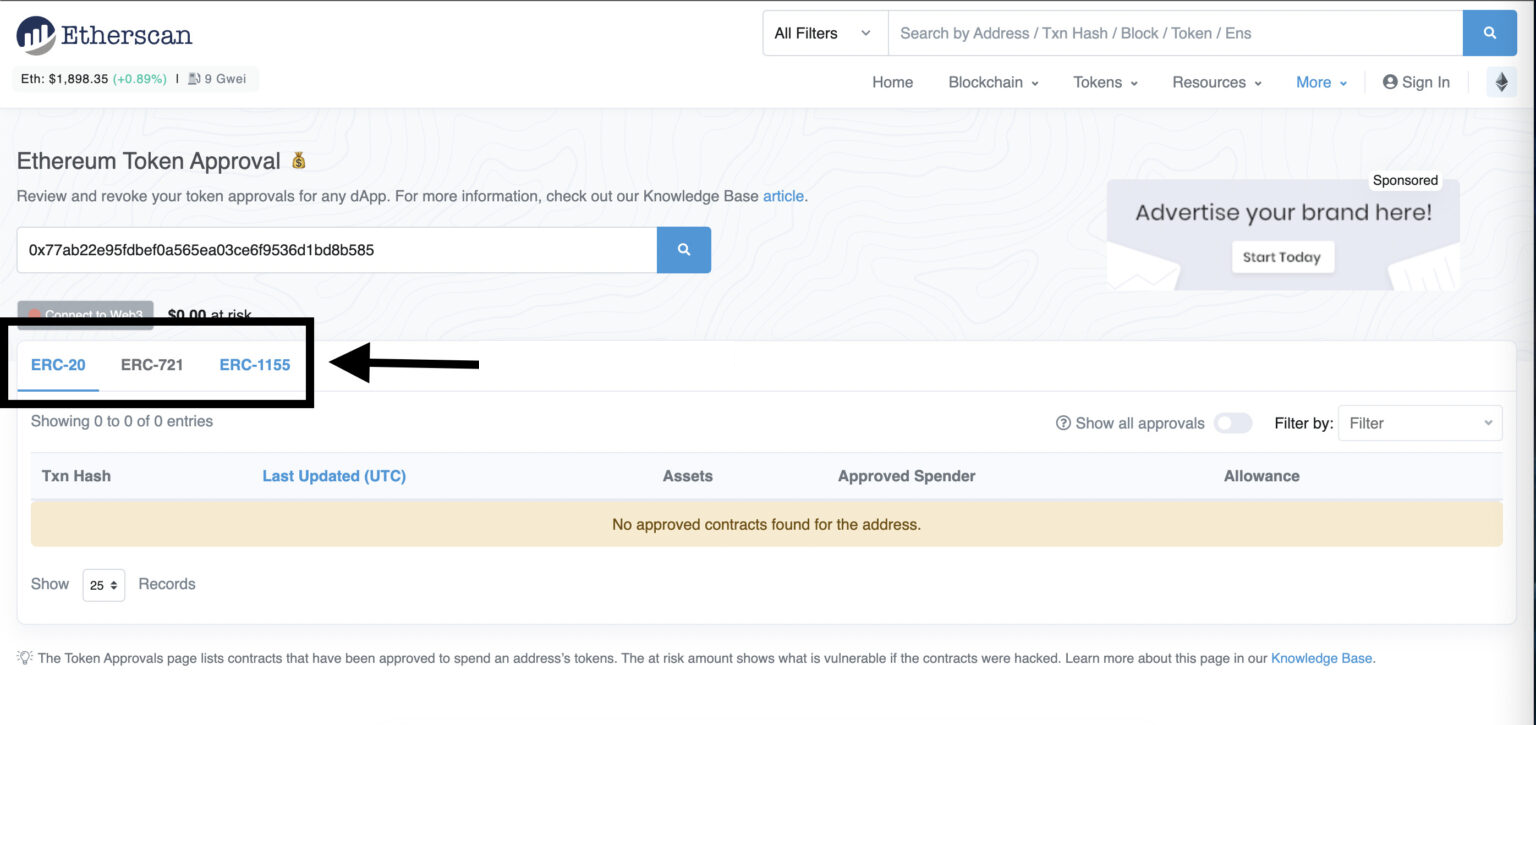
Task: Click the gas pump Gwei icon
Action: 195,79
